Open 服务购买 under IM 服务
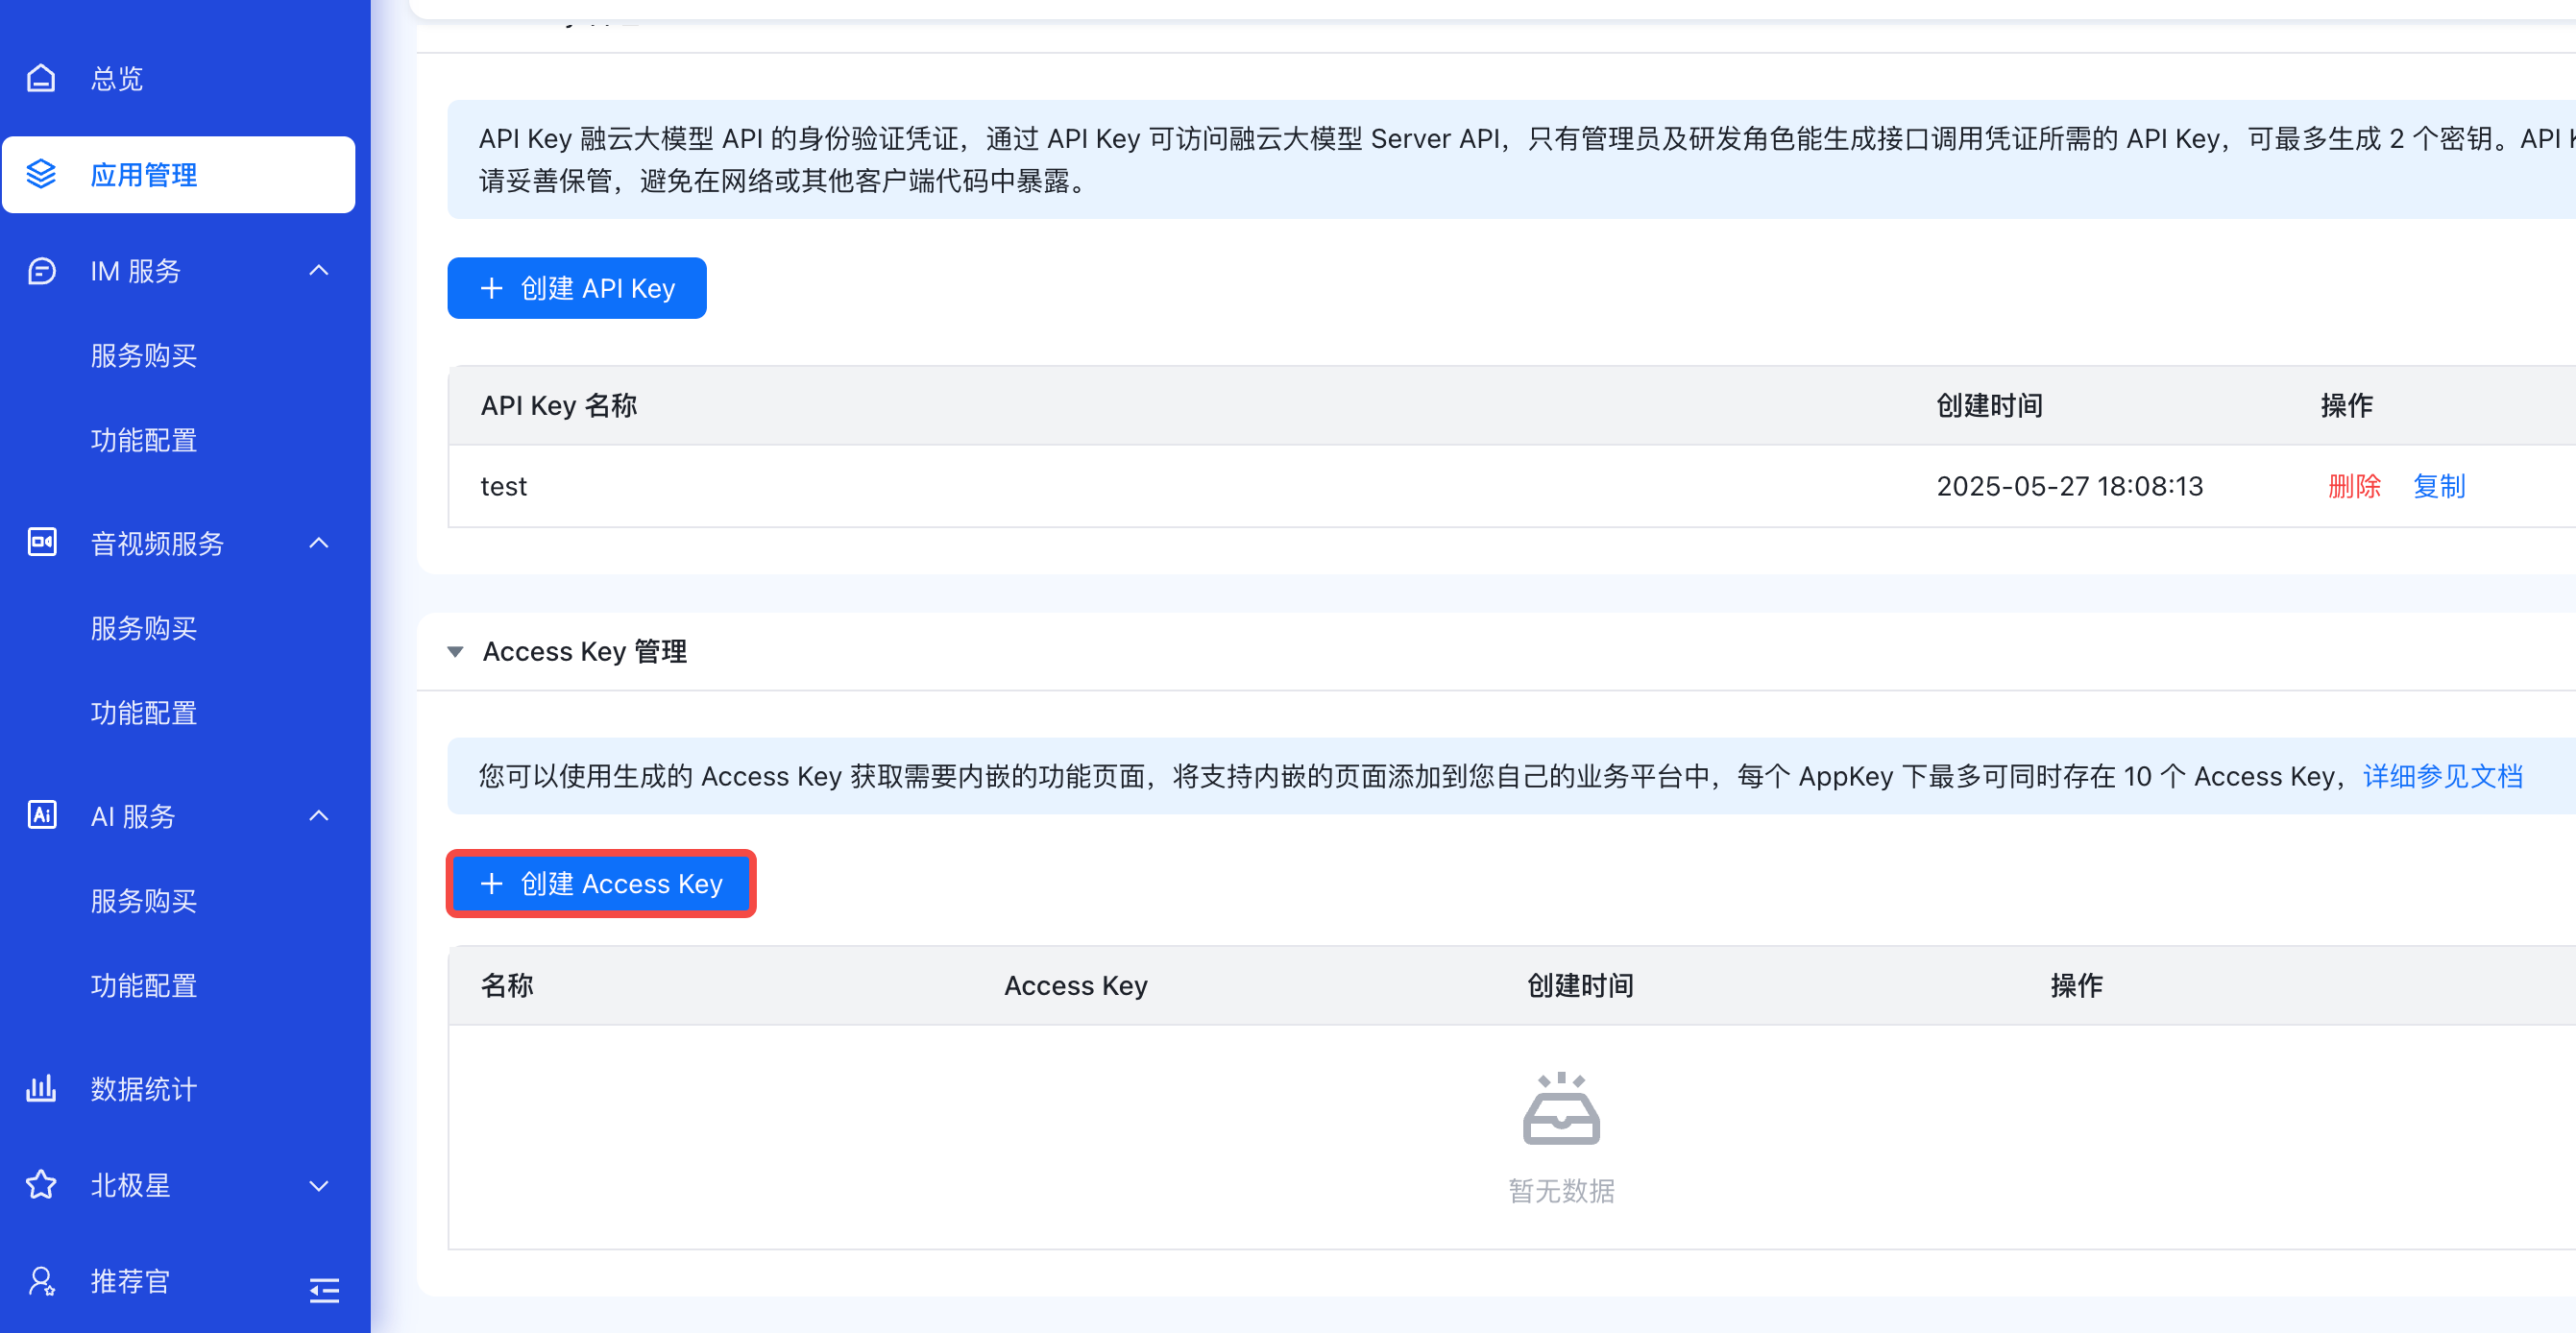The height and width of the screenshot is (1333, 2576). point(143,355)
